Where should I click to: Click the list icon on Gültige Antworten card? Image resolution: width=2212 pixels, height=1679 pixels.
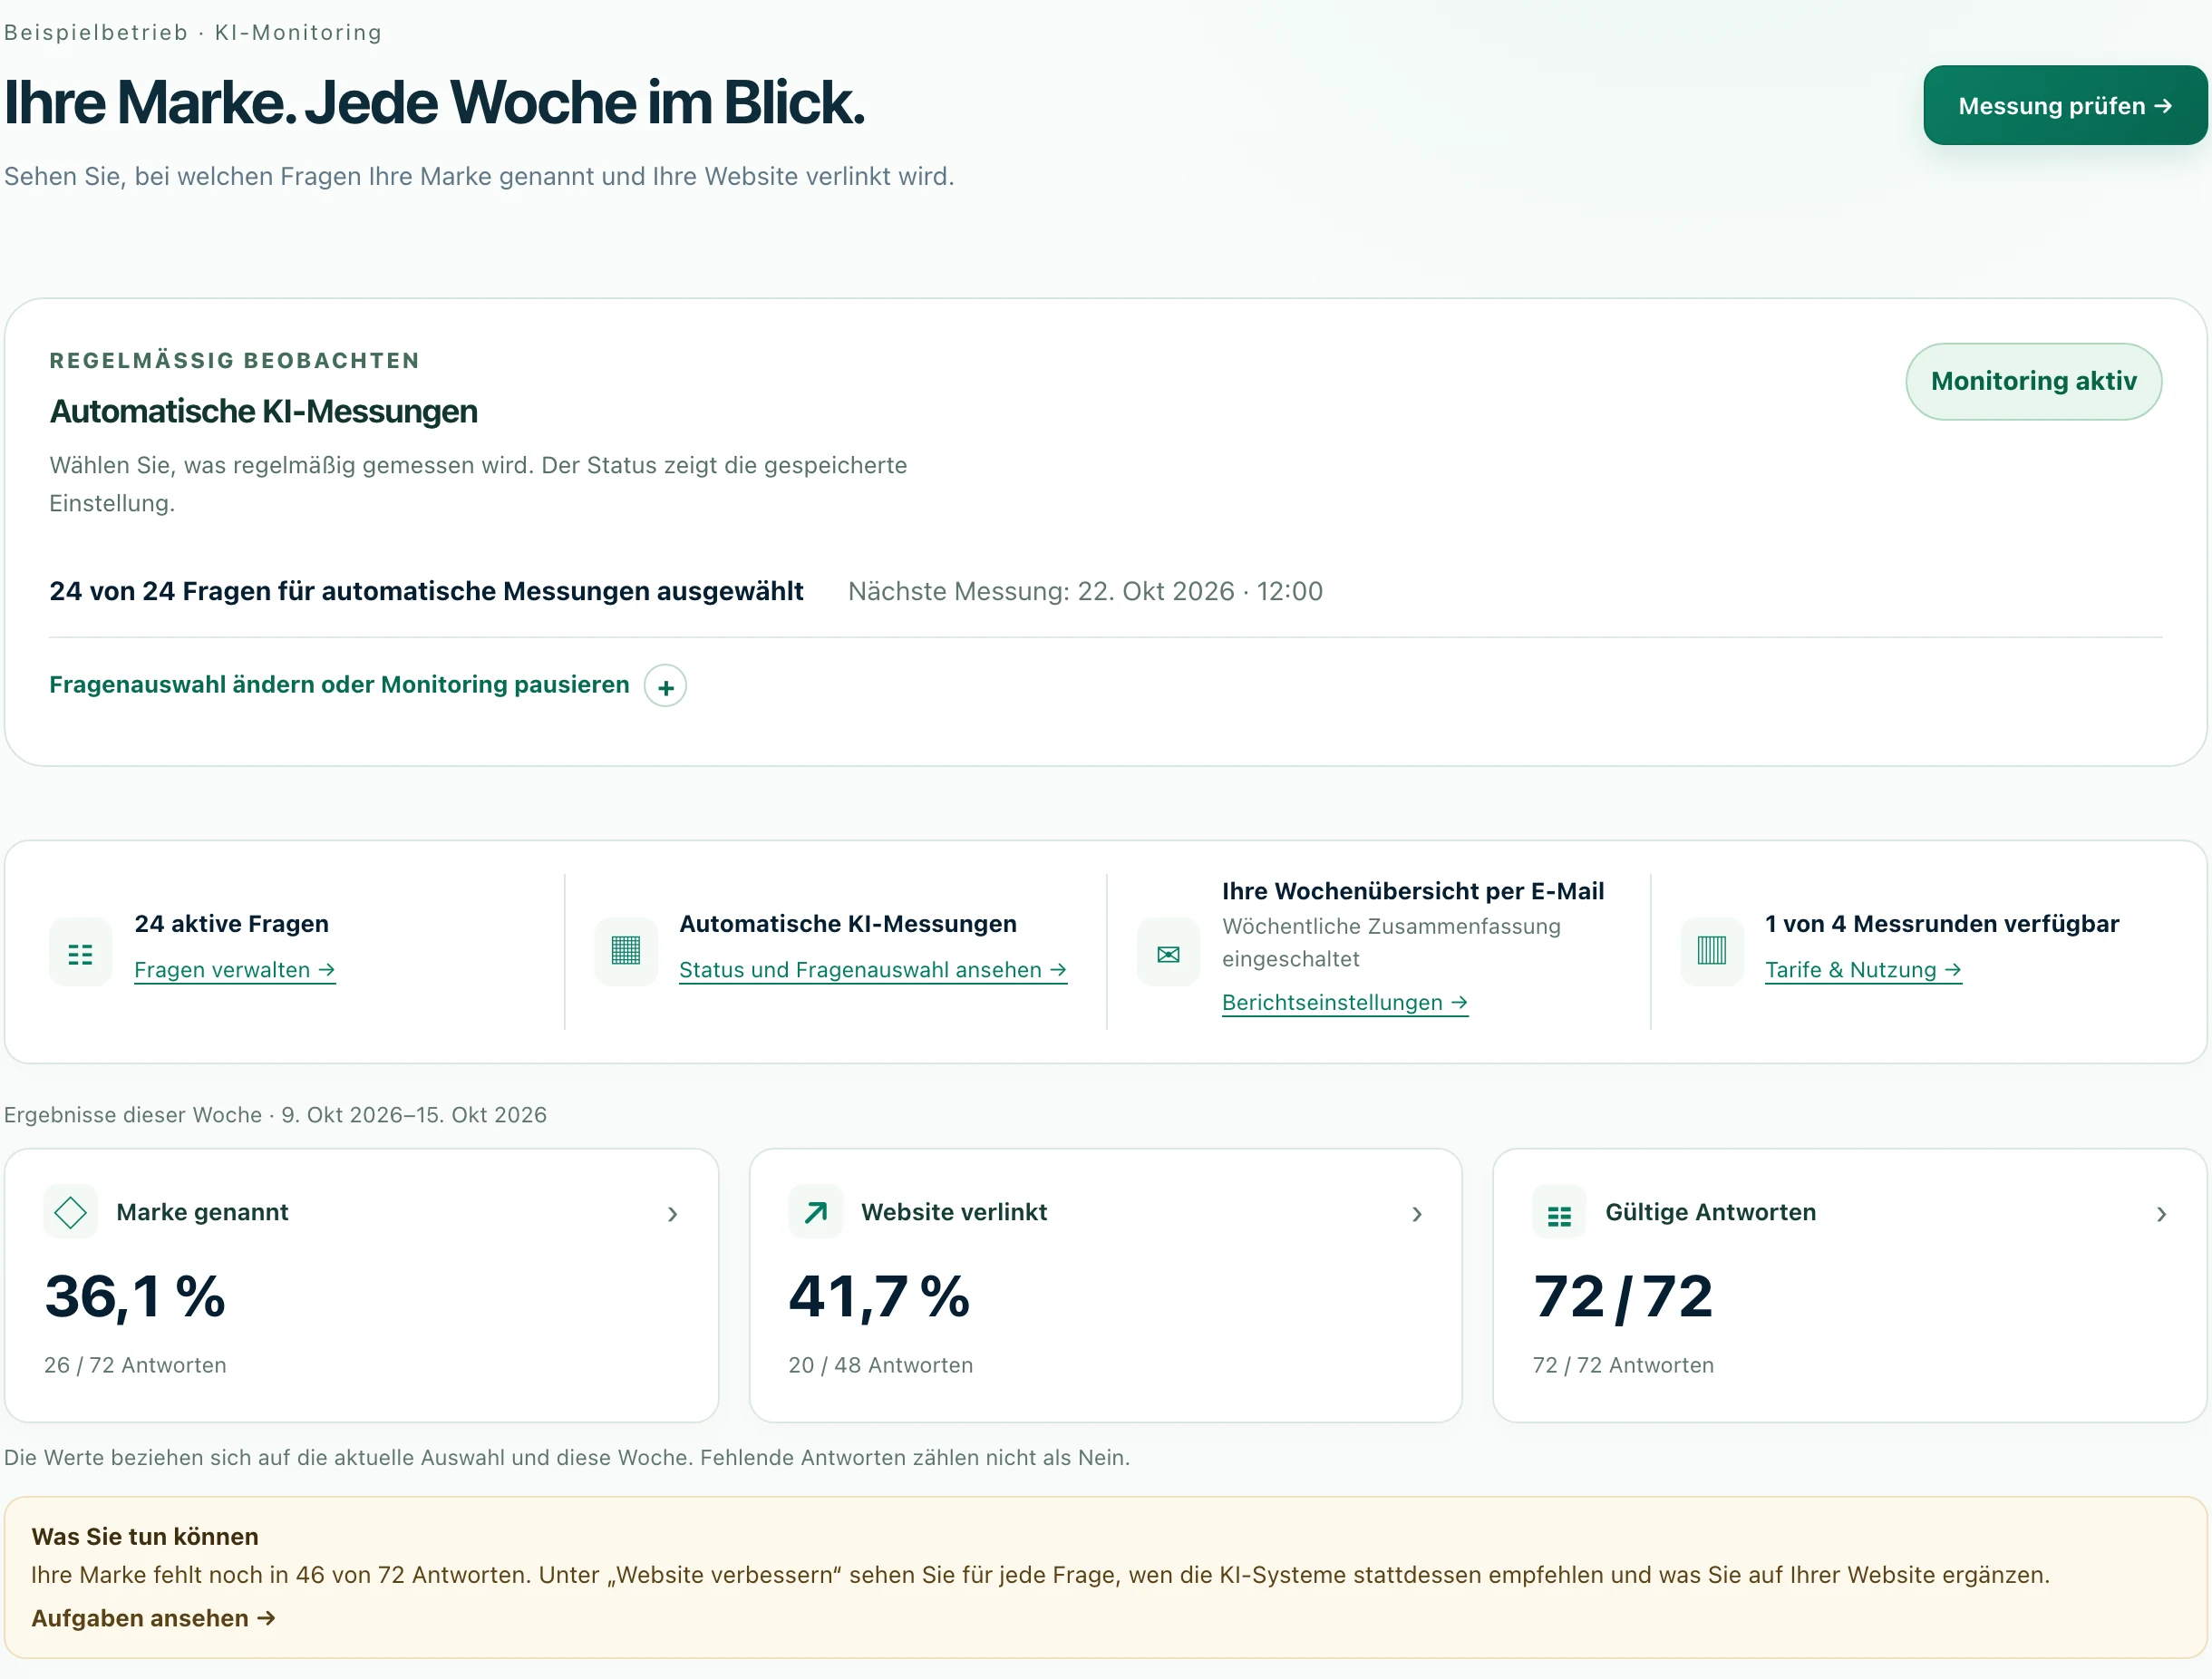coord(1559,1213)
